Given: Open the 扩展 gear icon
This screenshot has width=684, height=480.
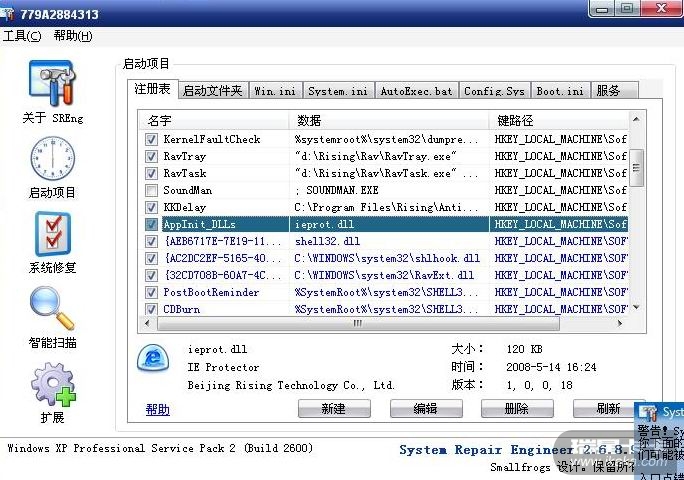Looking at the screenshot, I should point(53,384).
